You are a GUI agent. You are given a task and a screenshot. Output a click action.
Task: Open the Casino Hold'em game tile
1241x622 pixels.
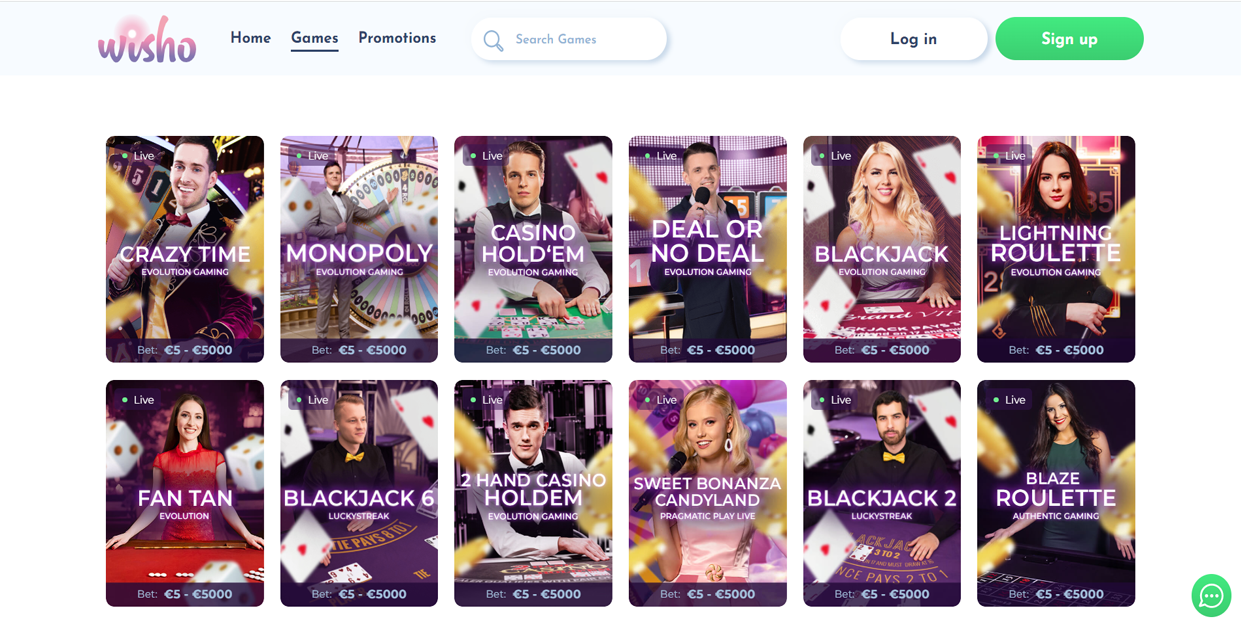pyautogui.click(x=533, y=249)
